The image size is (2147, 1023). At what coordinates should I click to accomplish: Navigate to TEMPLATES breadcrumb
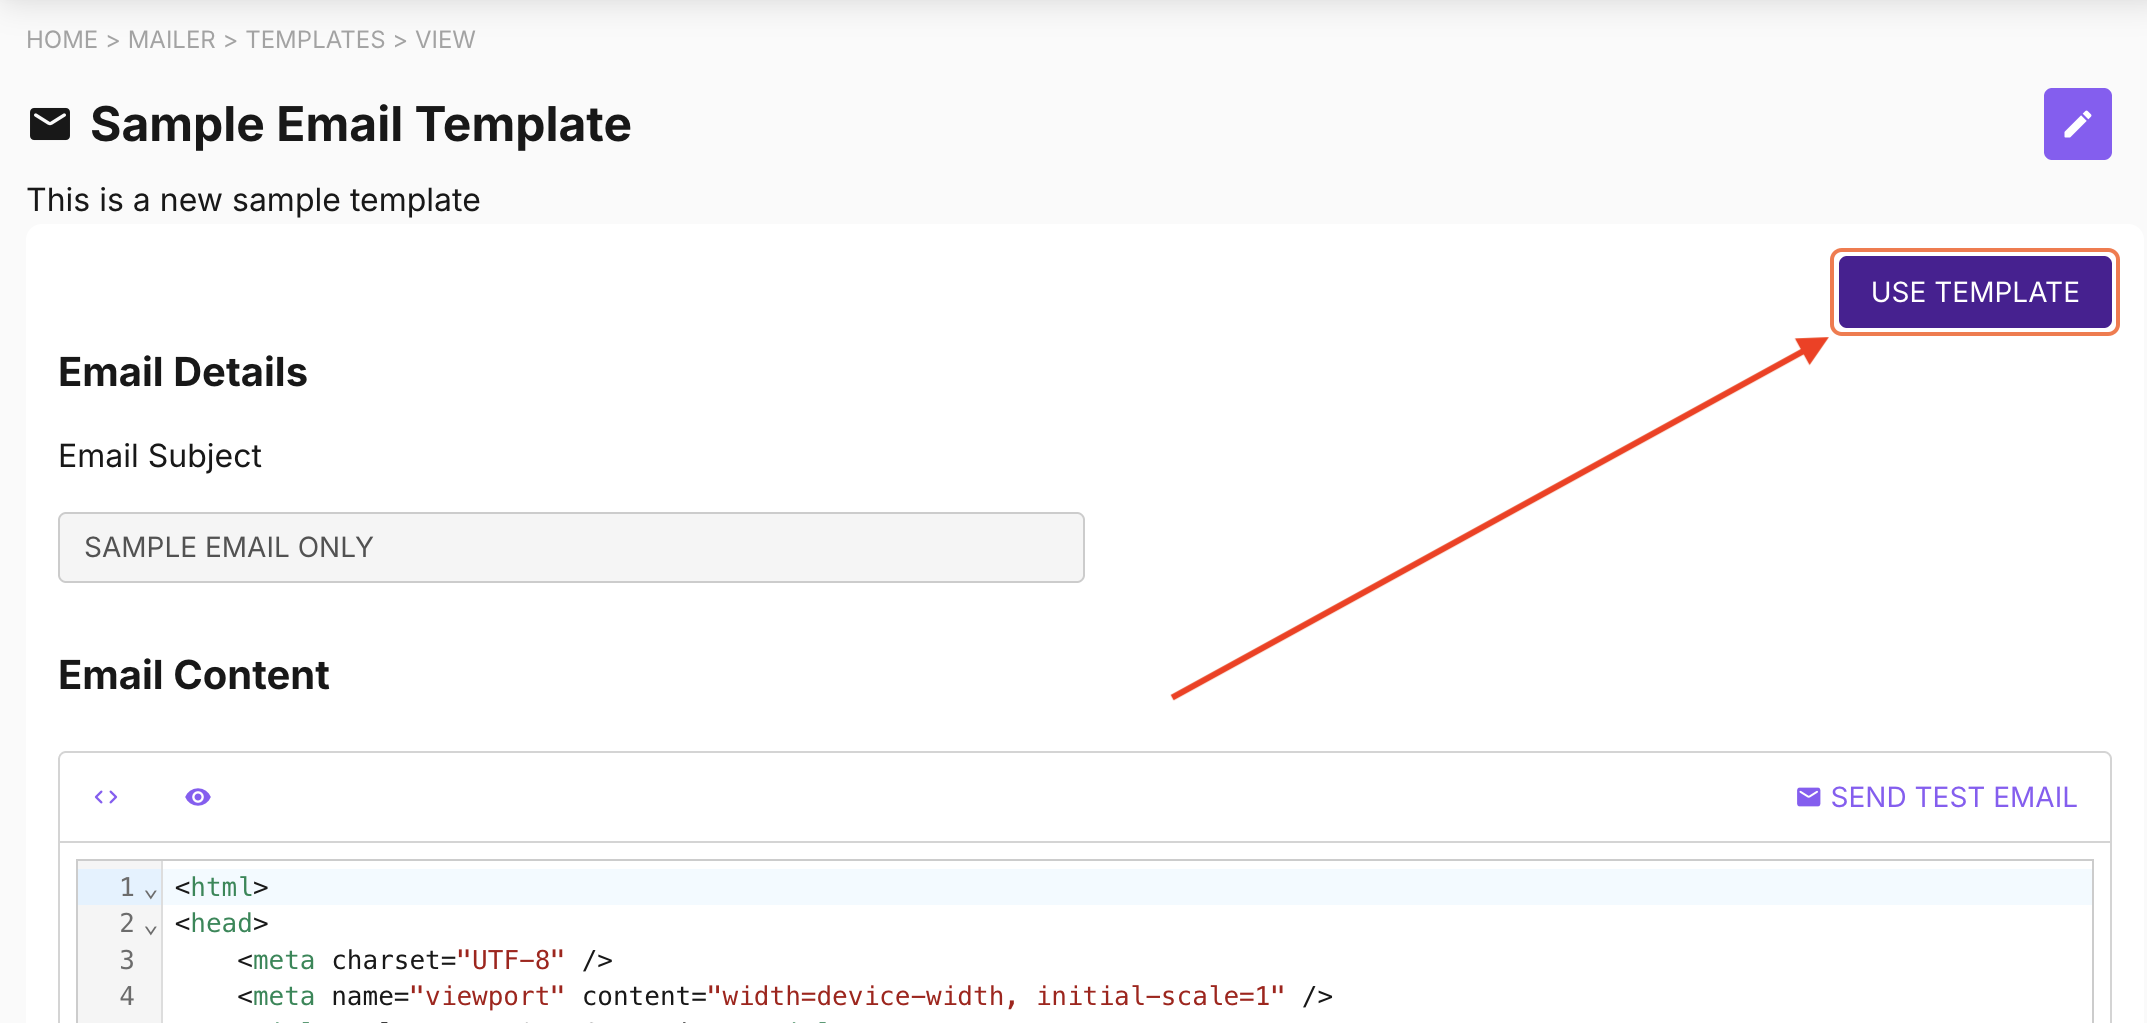[x=315, y=40]
